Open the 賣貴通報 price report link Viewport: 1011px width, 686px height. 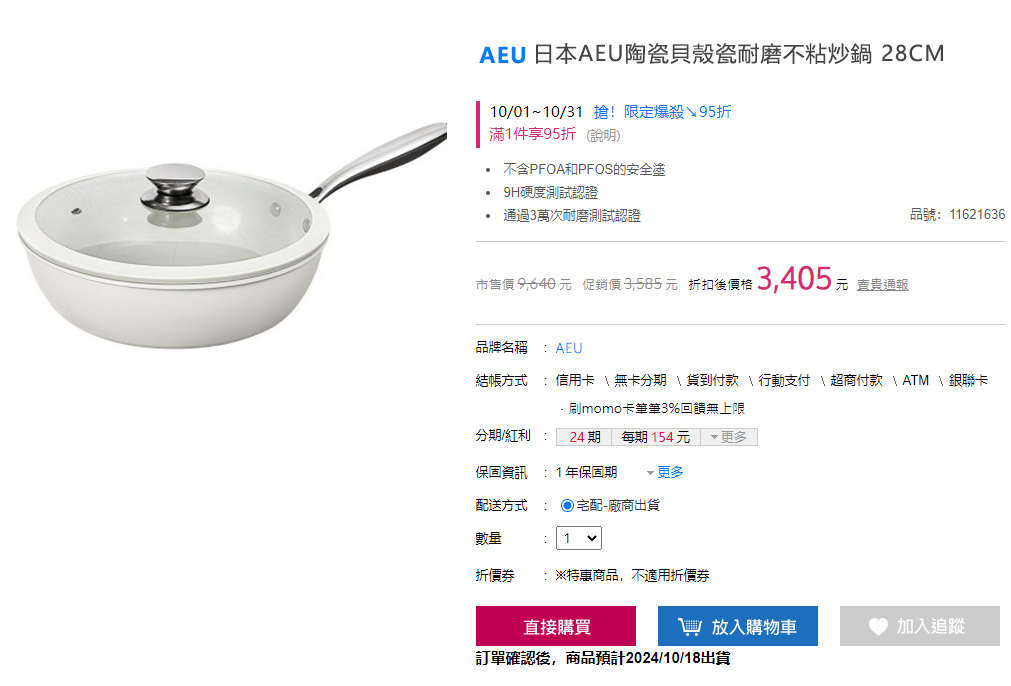(x=882, y=284)
